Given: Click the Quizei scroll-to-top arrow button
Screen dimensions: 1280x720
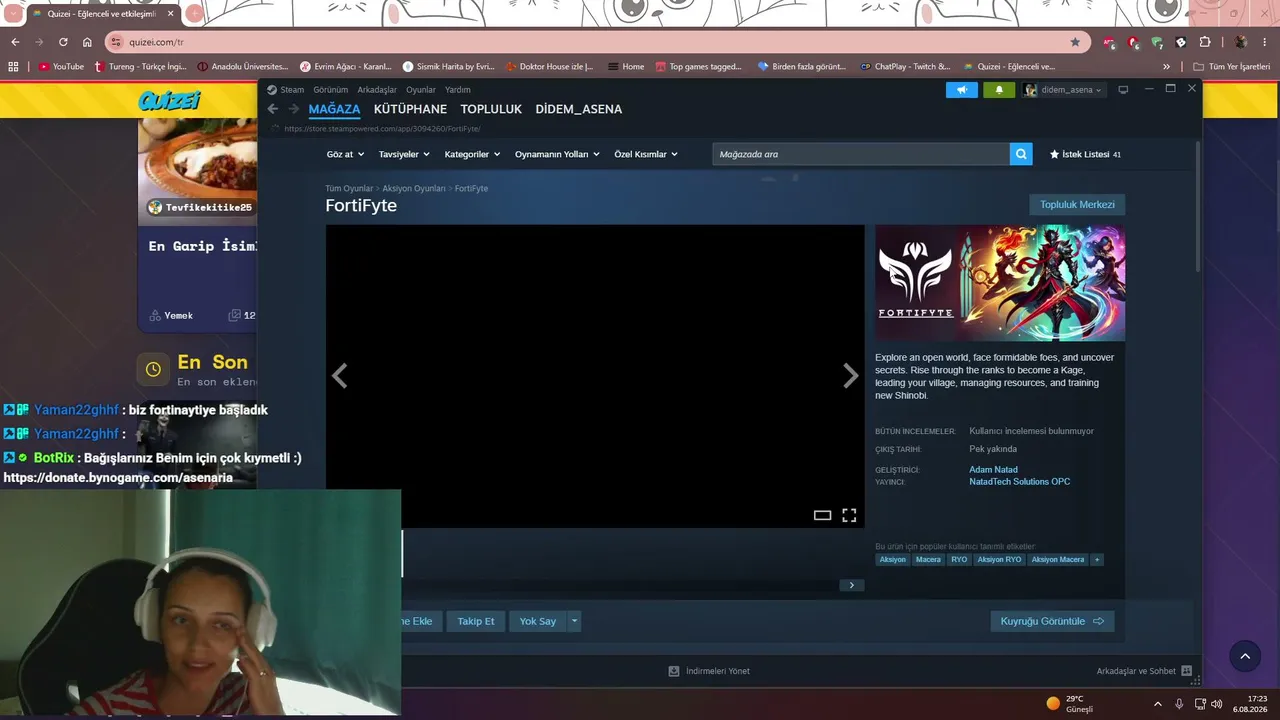Looking at the screenshot, I should (x=1245, y=656).
